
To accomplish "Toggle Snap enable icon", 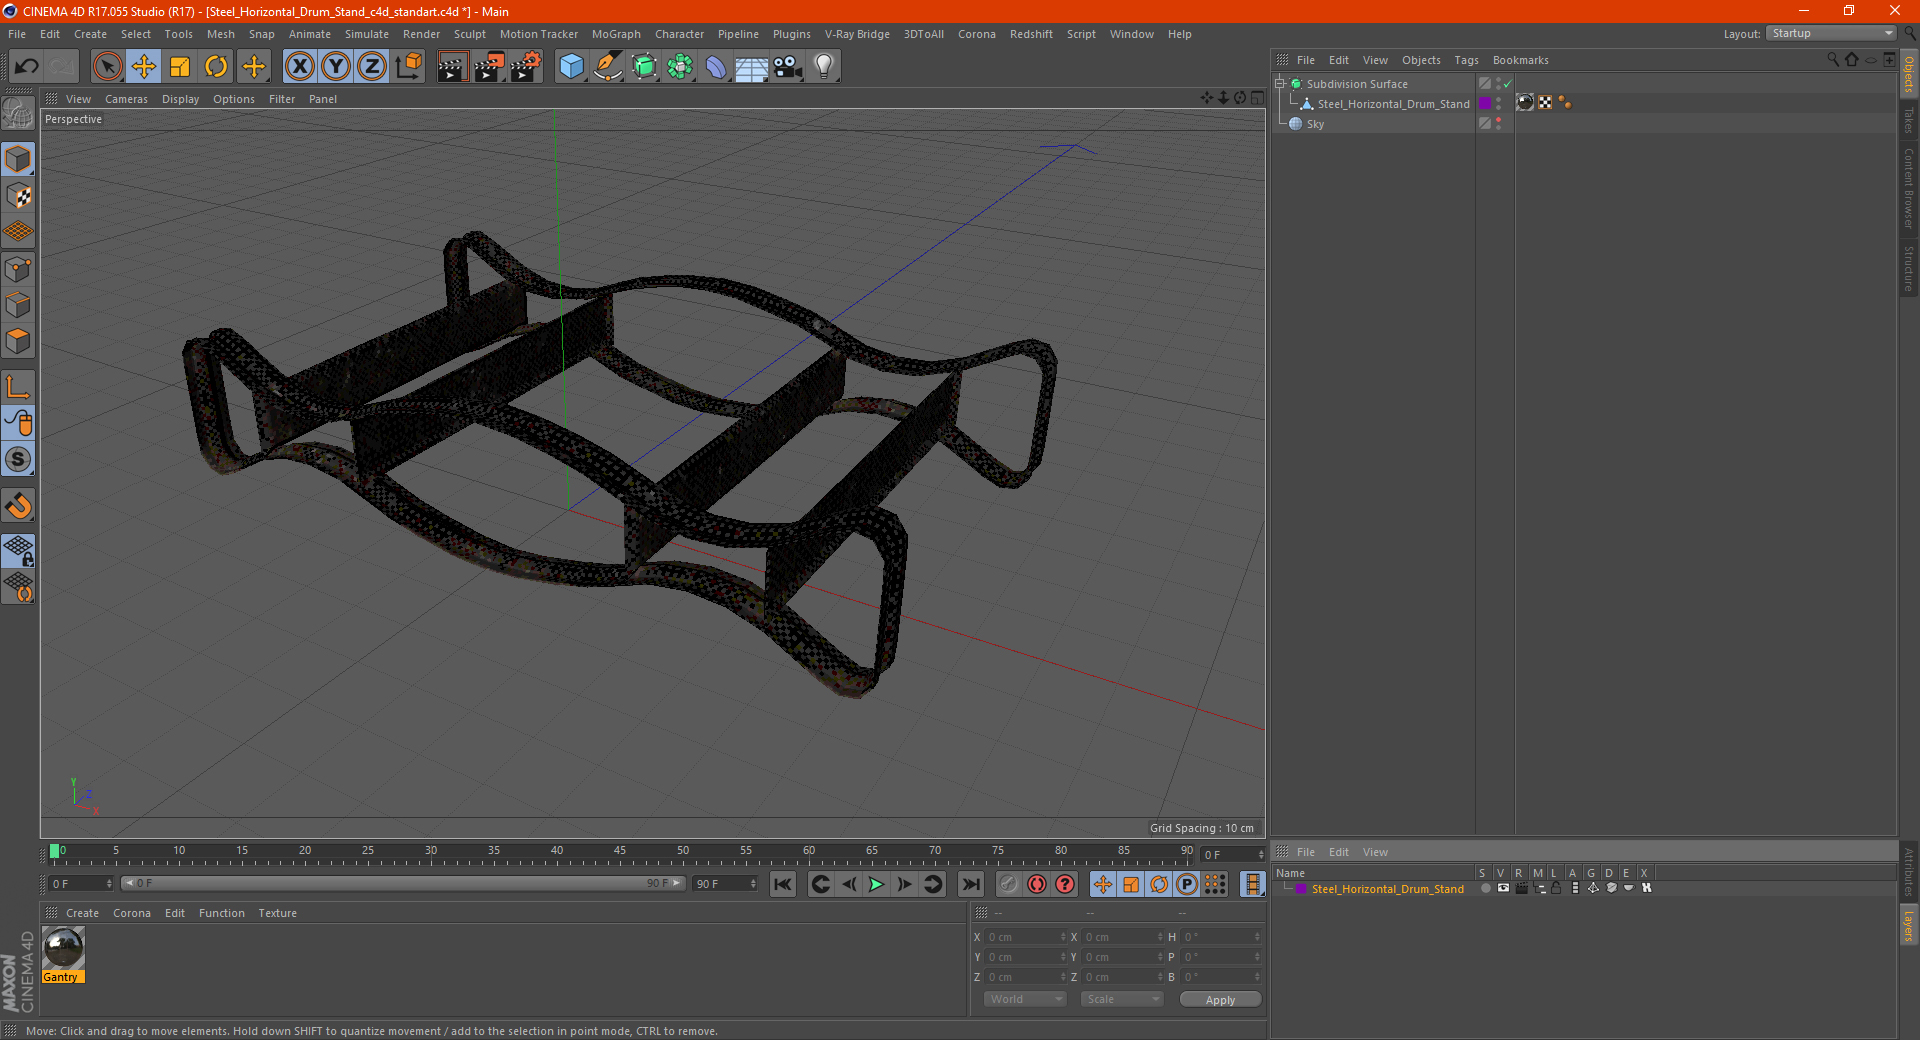I will (x=18, y=506).
